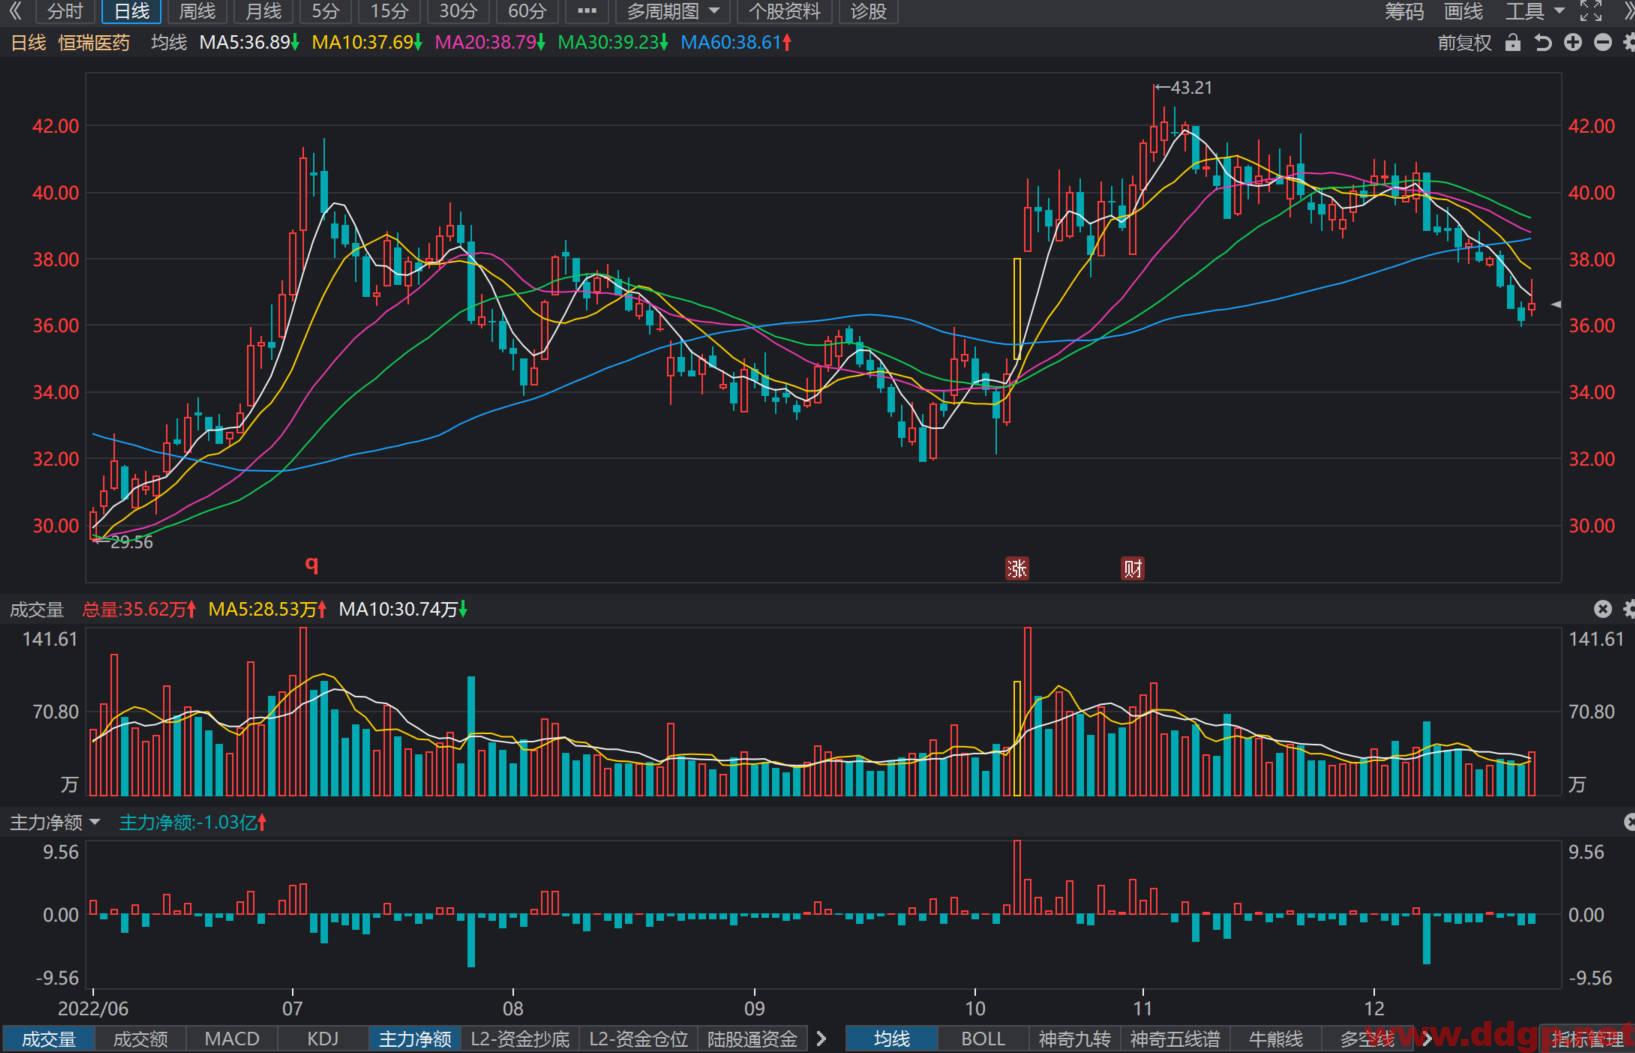
Task: Enter fullscreen with the expand arrows icon
Action: pos(1590,11)
